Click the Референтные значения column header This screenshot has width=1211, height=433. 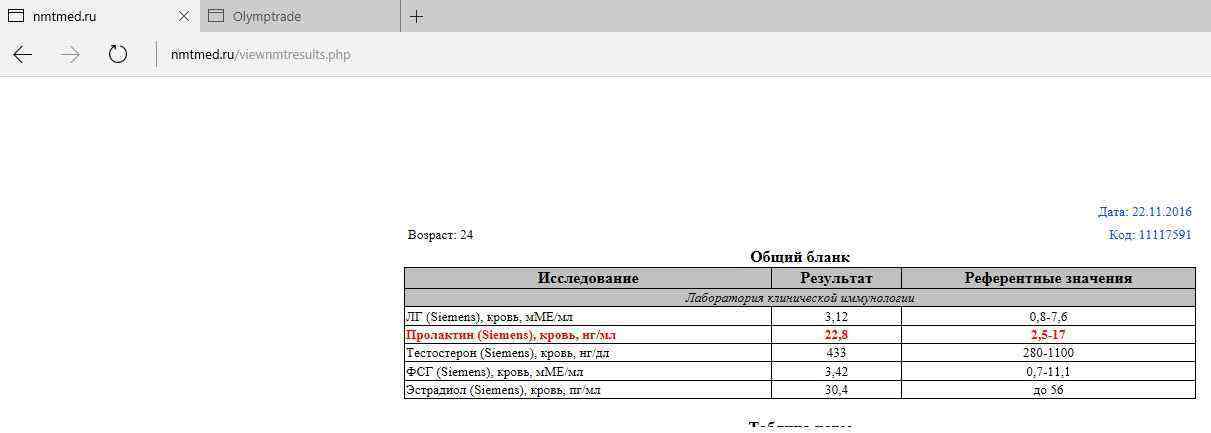point(1047,278)
